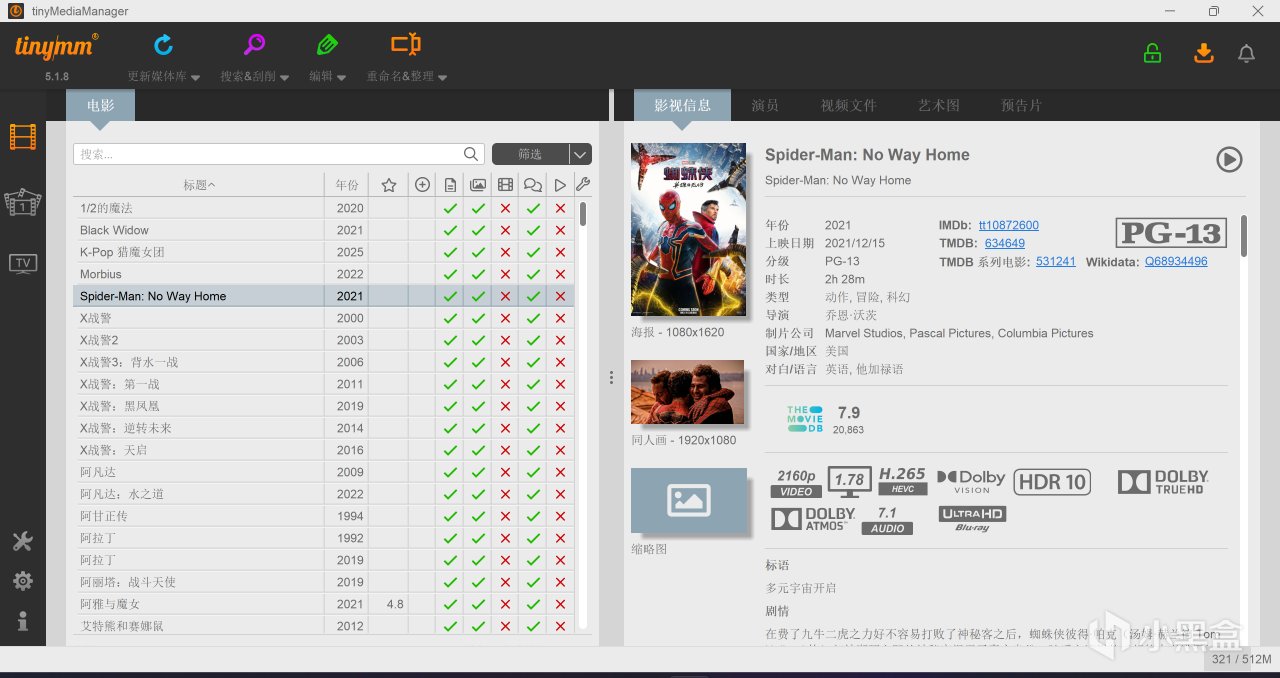Image resolution: width=1280 pixels, height=678 pixels.
Task: Click the 筛选 filter button
Action: pos(530,154)
